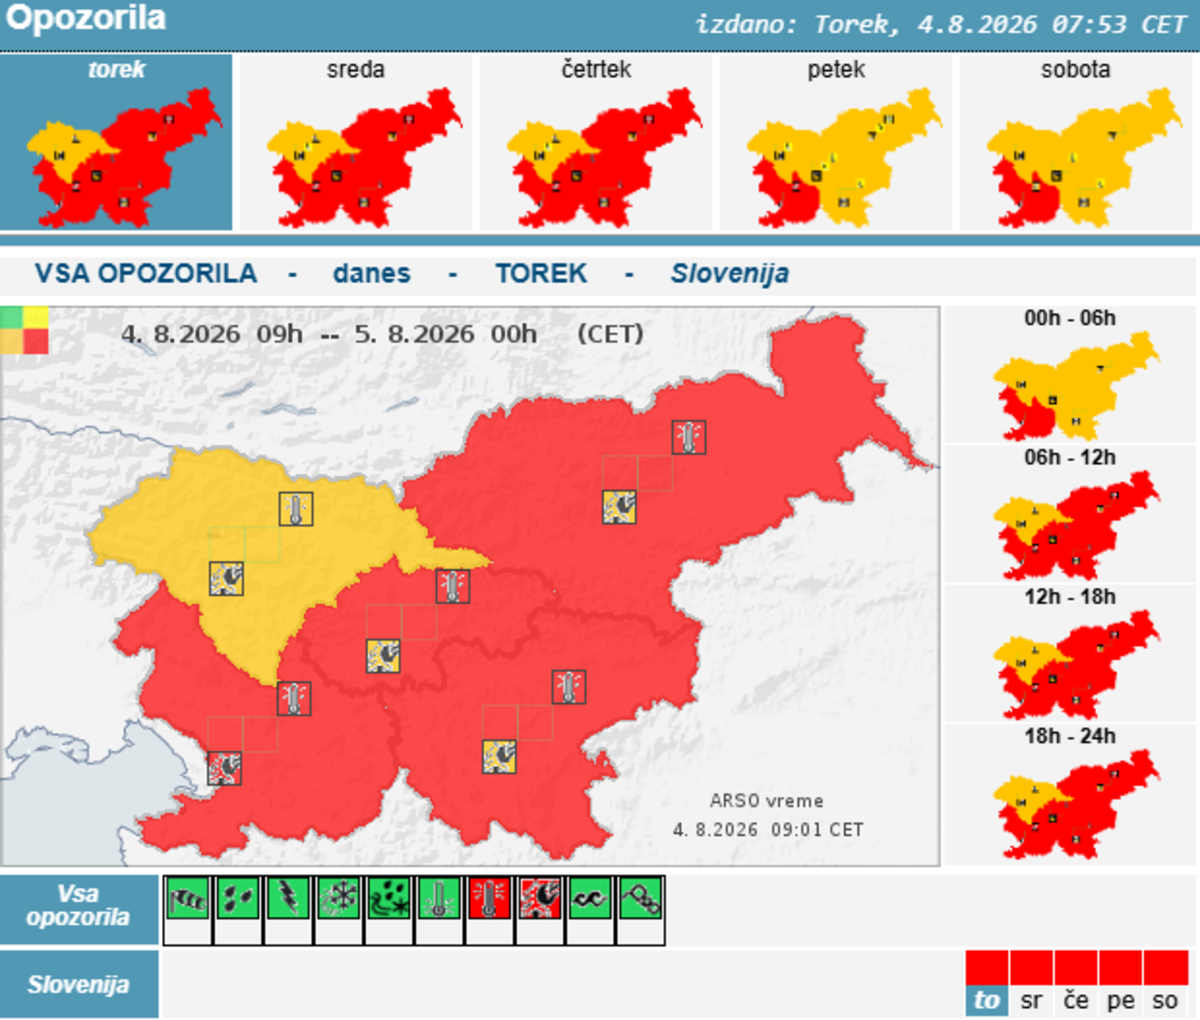
Task: Click the 'Vsa opozorila' button
Action: click(79, 908)
